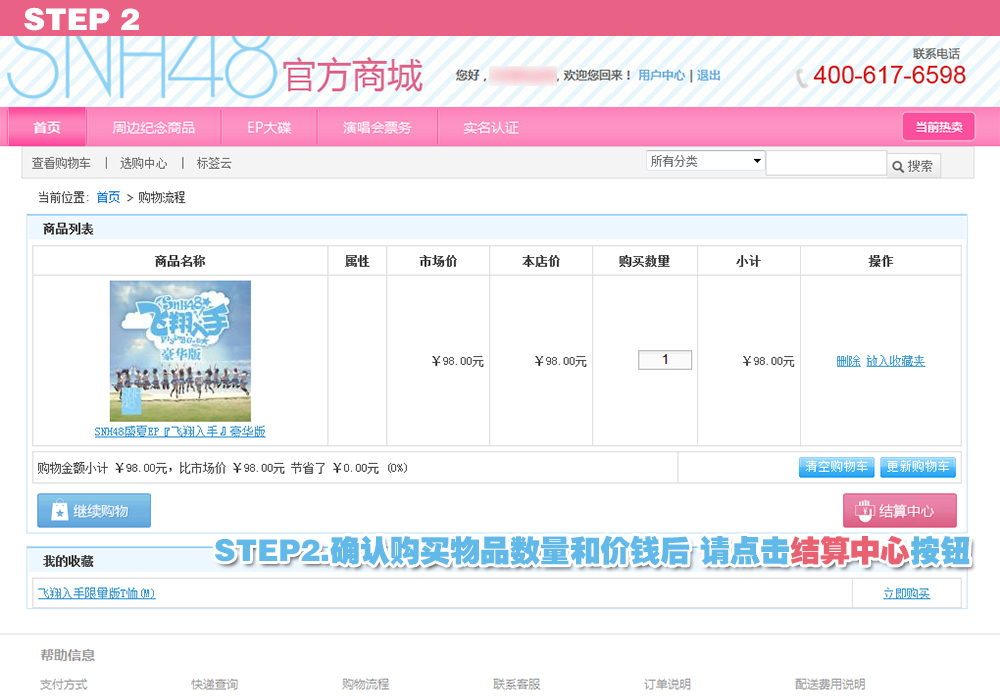Click the 我的收藏 section title
The height and width of the screenshot is (696, 1000).
[68, 561]
